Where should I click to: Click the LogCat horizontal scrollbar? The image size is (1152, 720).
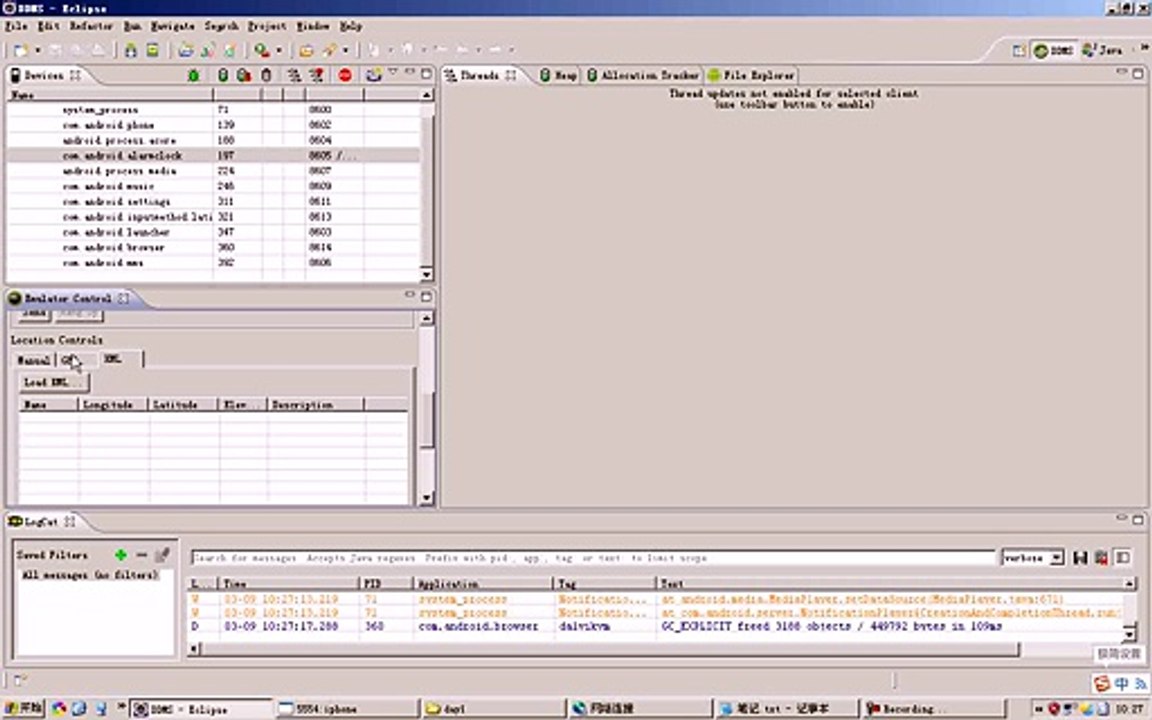[610, 649]
